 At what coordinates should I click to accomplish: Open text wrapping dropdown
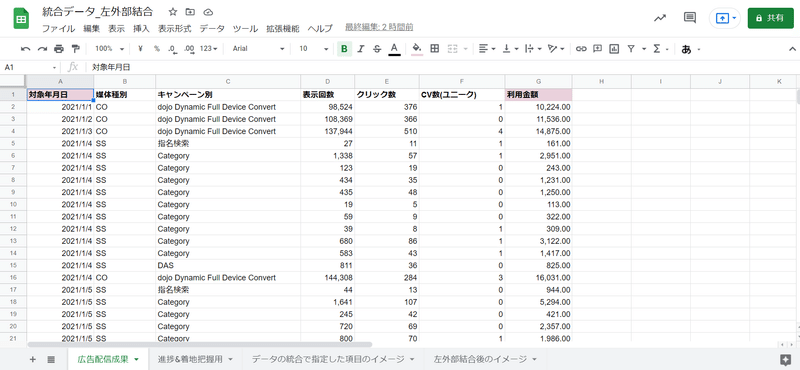tap(533, 49)
